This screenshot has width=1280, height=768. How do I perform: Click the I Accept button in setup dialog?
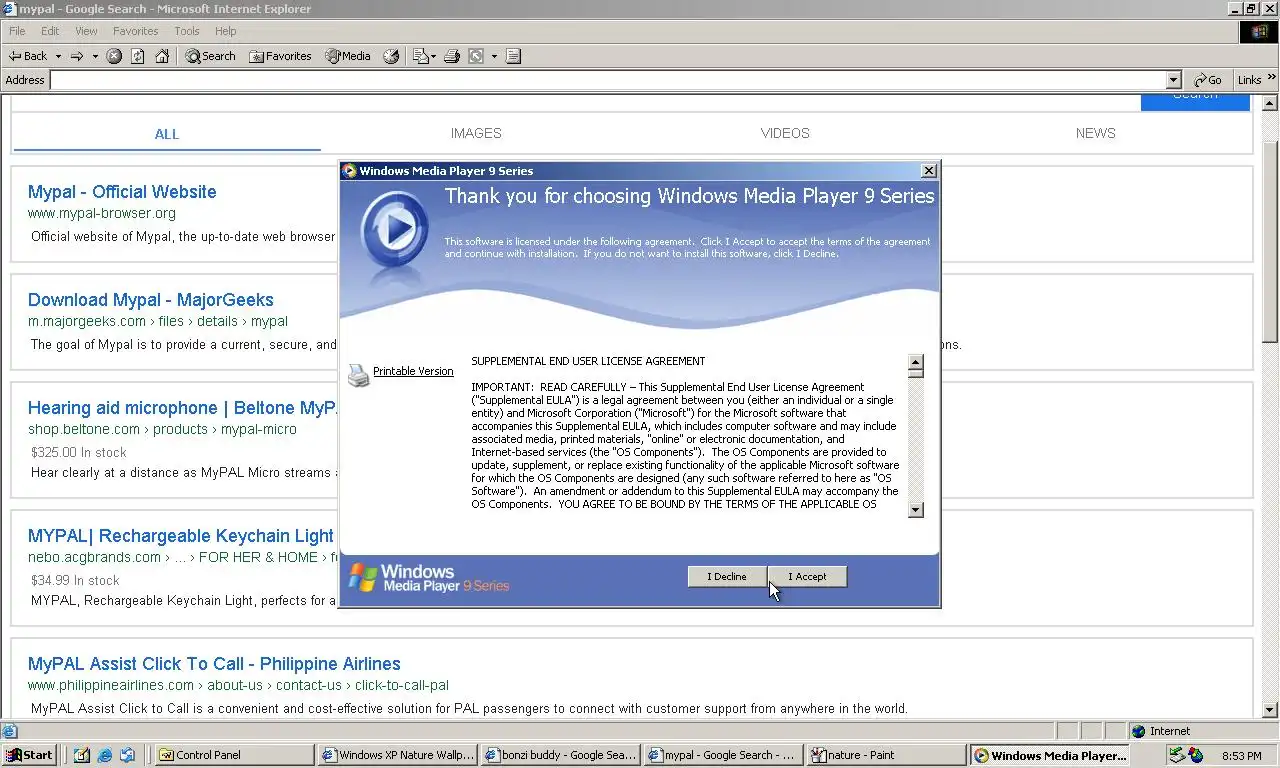pos(807,577)
